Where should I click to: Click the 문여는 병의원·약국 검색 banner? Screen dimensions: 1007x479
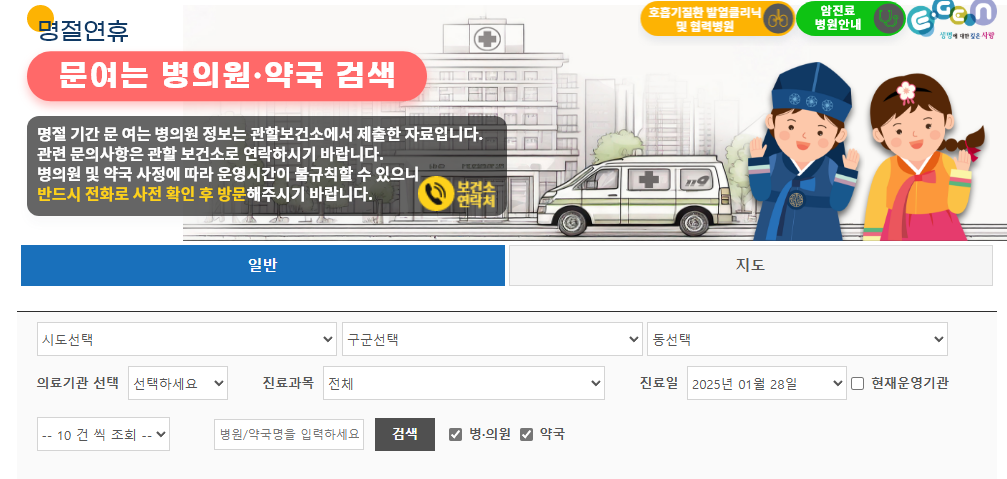(227, 76)
